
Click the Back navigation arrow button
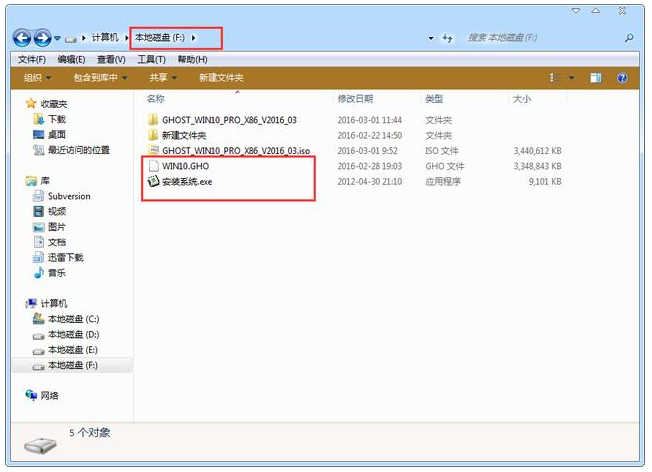(x=21, y=37)
